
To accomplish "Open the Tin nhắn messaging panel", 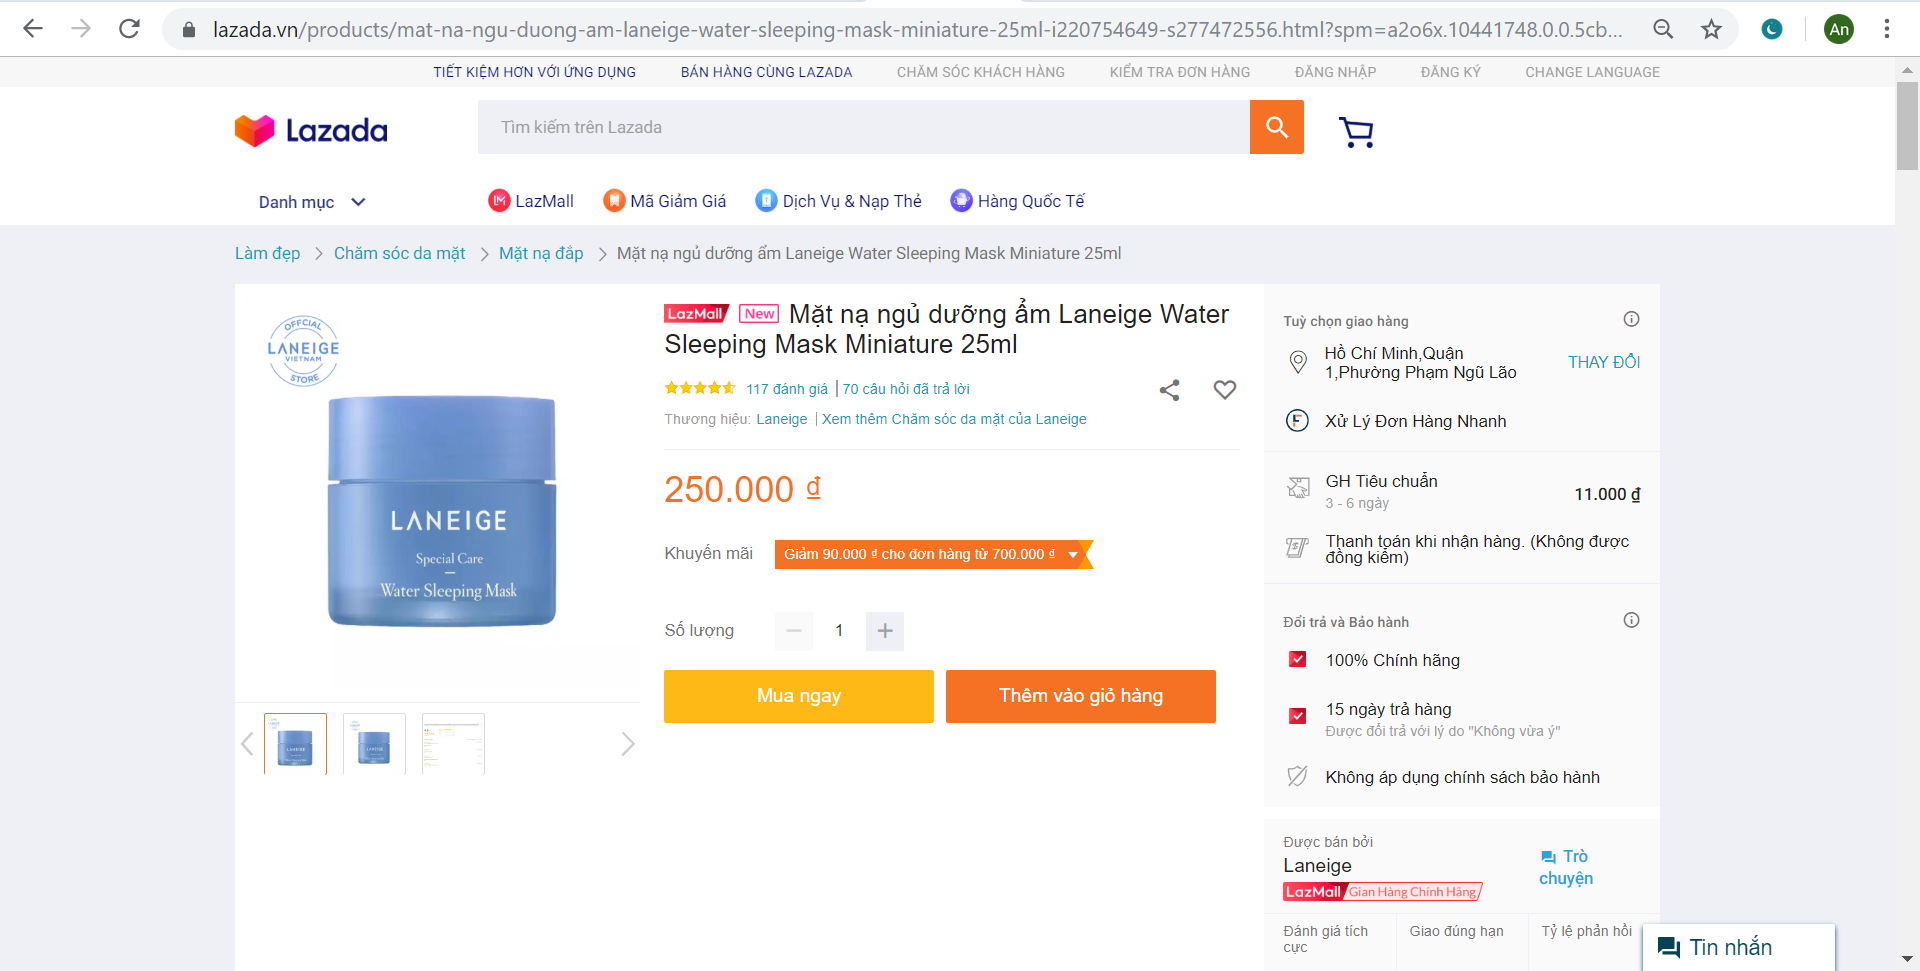I will click(x=1739, y=947).
